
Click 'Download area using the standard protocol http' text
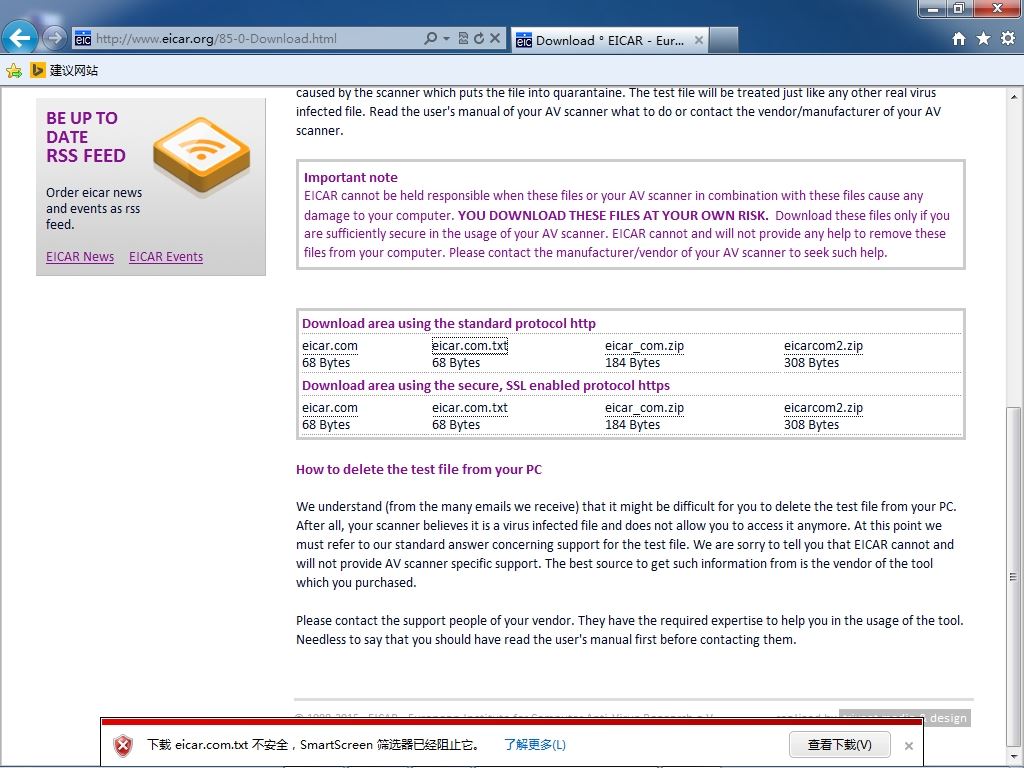pos(449,323)
